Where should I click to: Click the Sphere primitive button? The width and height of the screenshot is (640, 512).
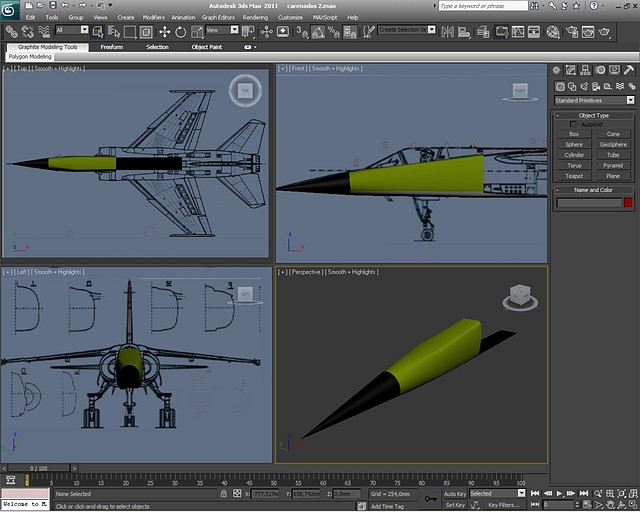[574, 145]
